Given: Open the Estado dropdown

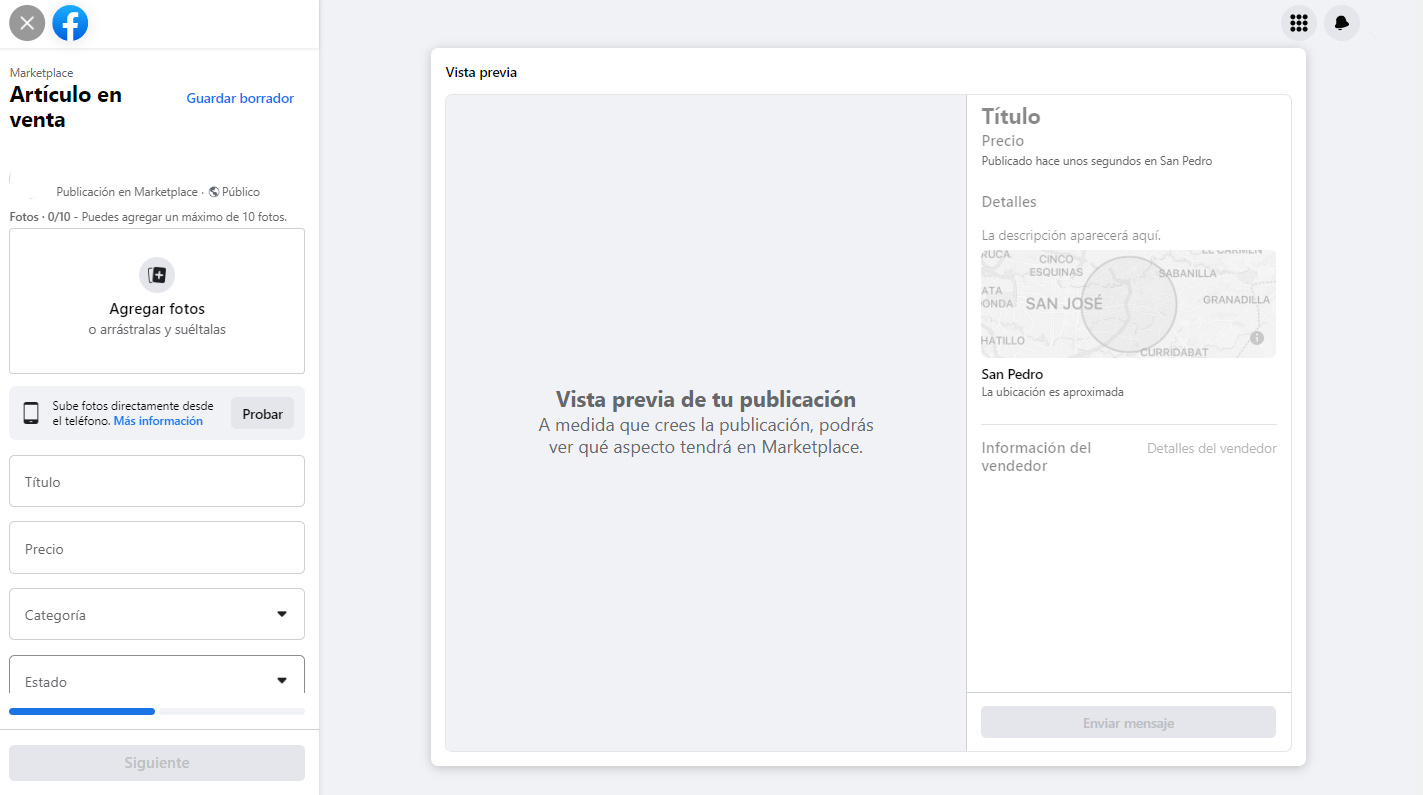Looking at the screenshot, I should pyautogui.click(x=157, y=675).
